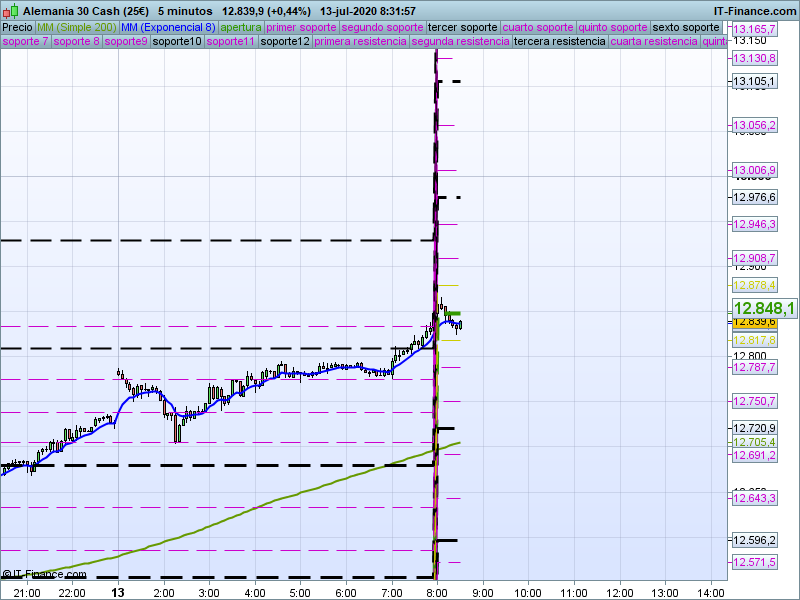Click the 12.691,2 price level tag
Viewport: 800px width, 600px height.
click(754, 455)
